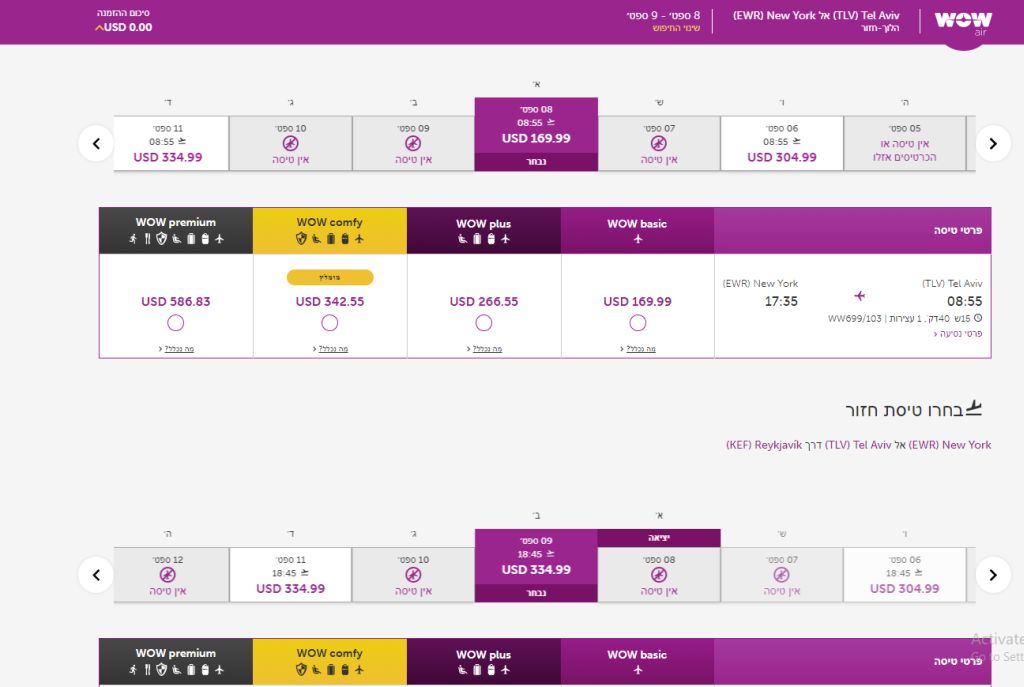Click the shield icon in outbound WOW comfy header
1024x687 pixels.
tap(301, 239)
